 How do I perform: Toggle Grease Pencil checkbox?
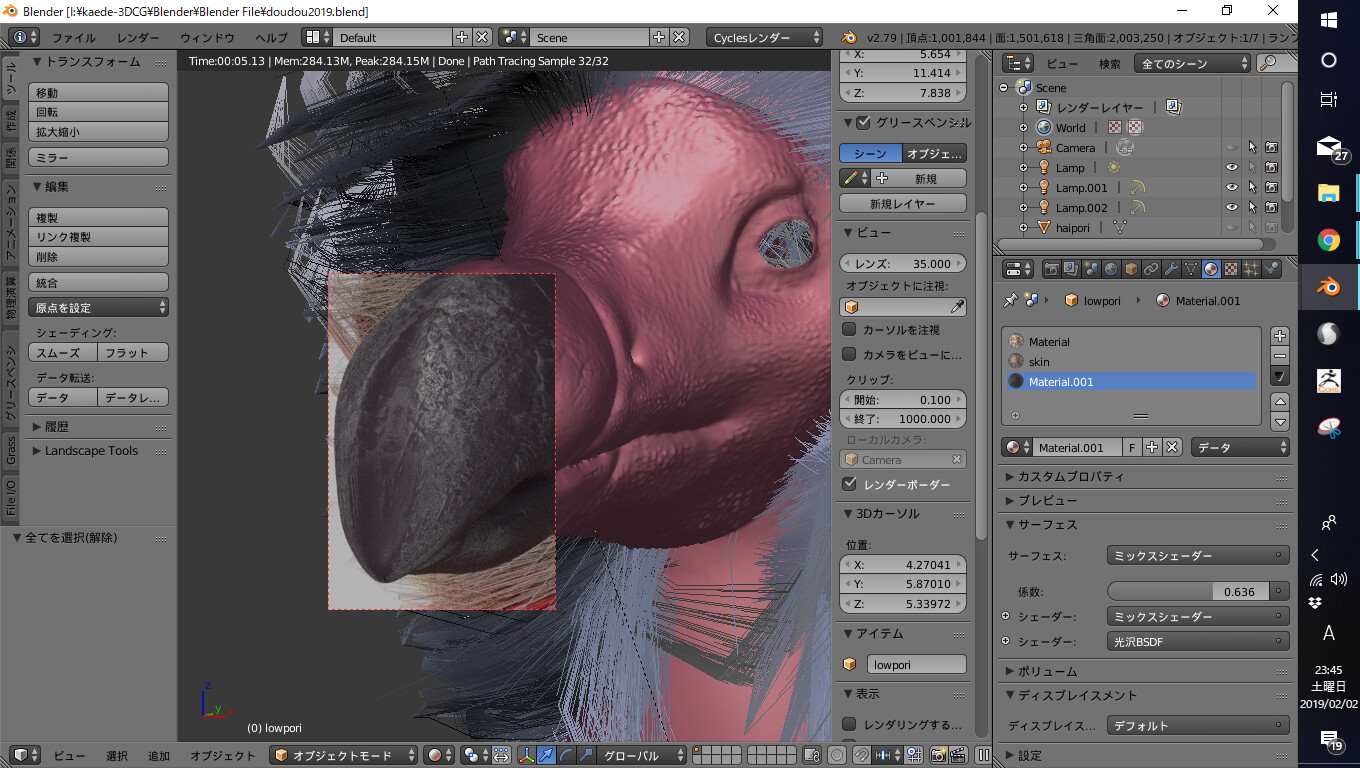[864, 123]
